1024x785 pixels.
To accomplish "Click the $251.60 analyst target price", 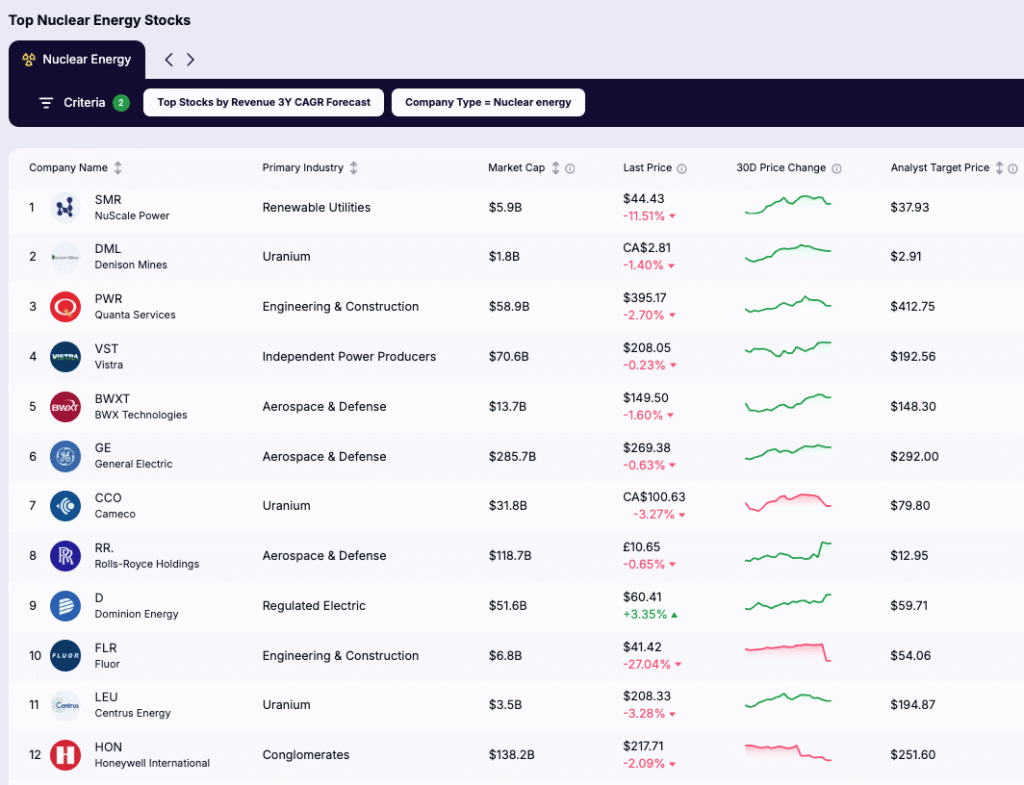I will point(913,755).
